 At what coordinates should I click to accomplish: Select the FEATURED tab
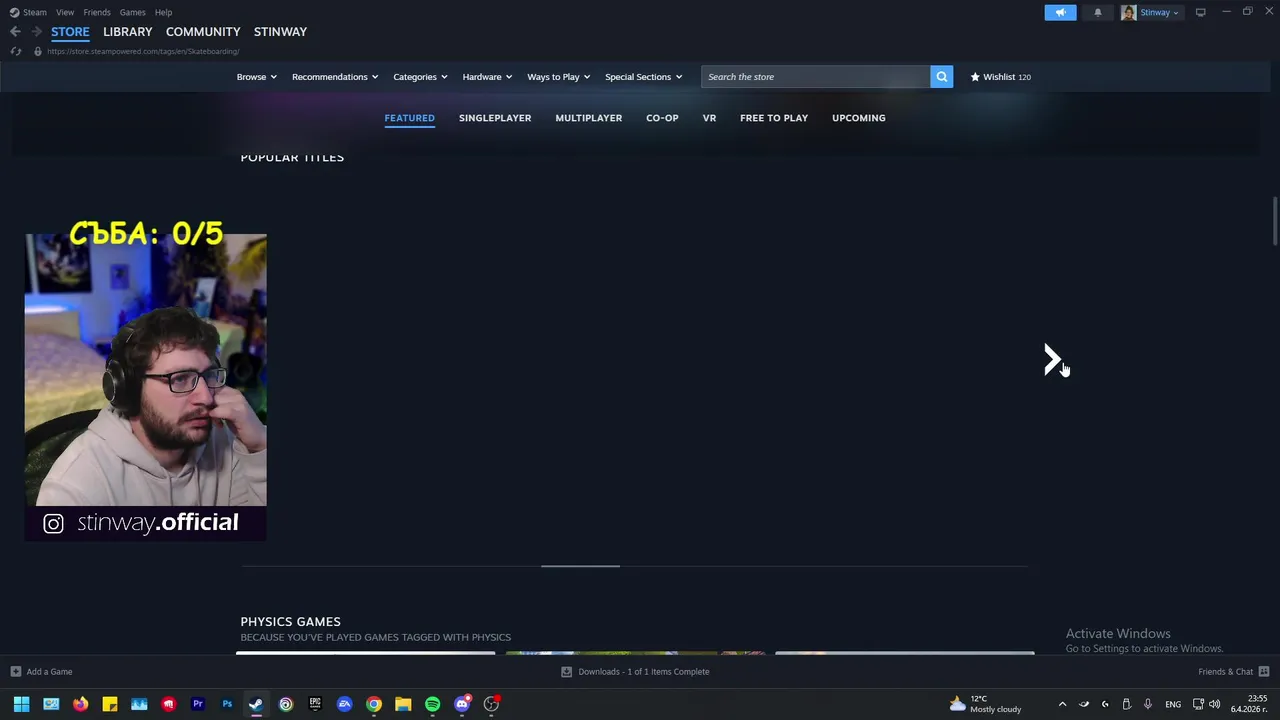pos(409,118)
